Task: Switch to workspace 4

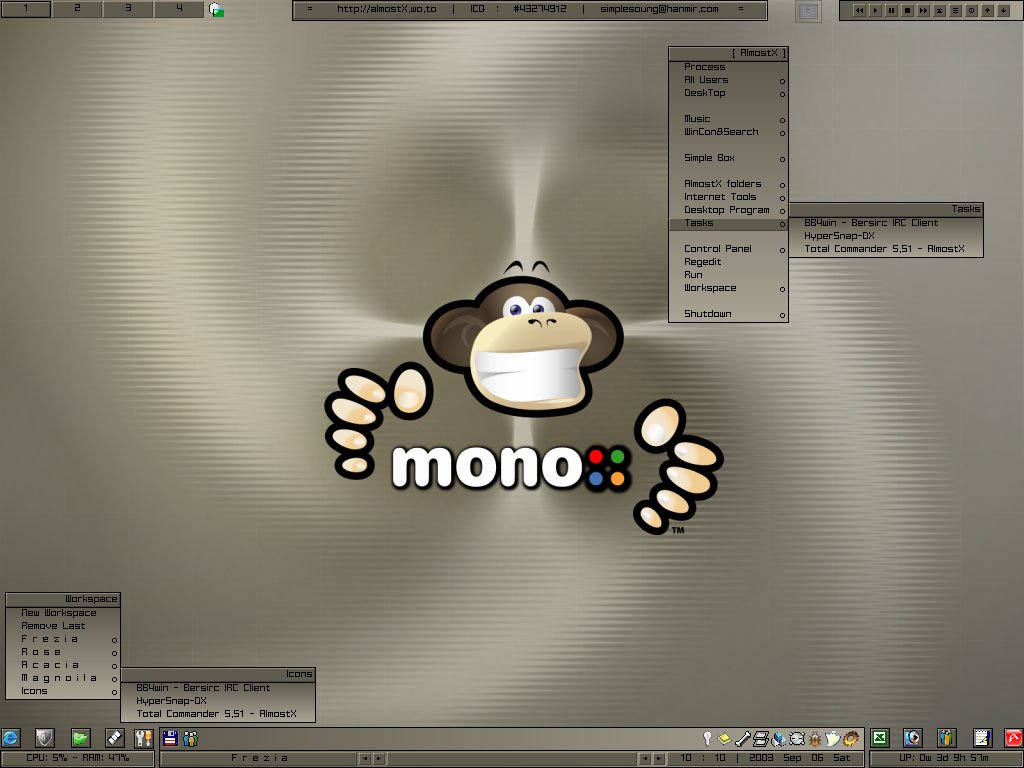Action: [179, 8]
